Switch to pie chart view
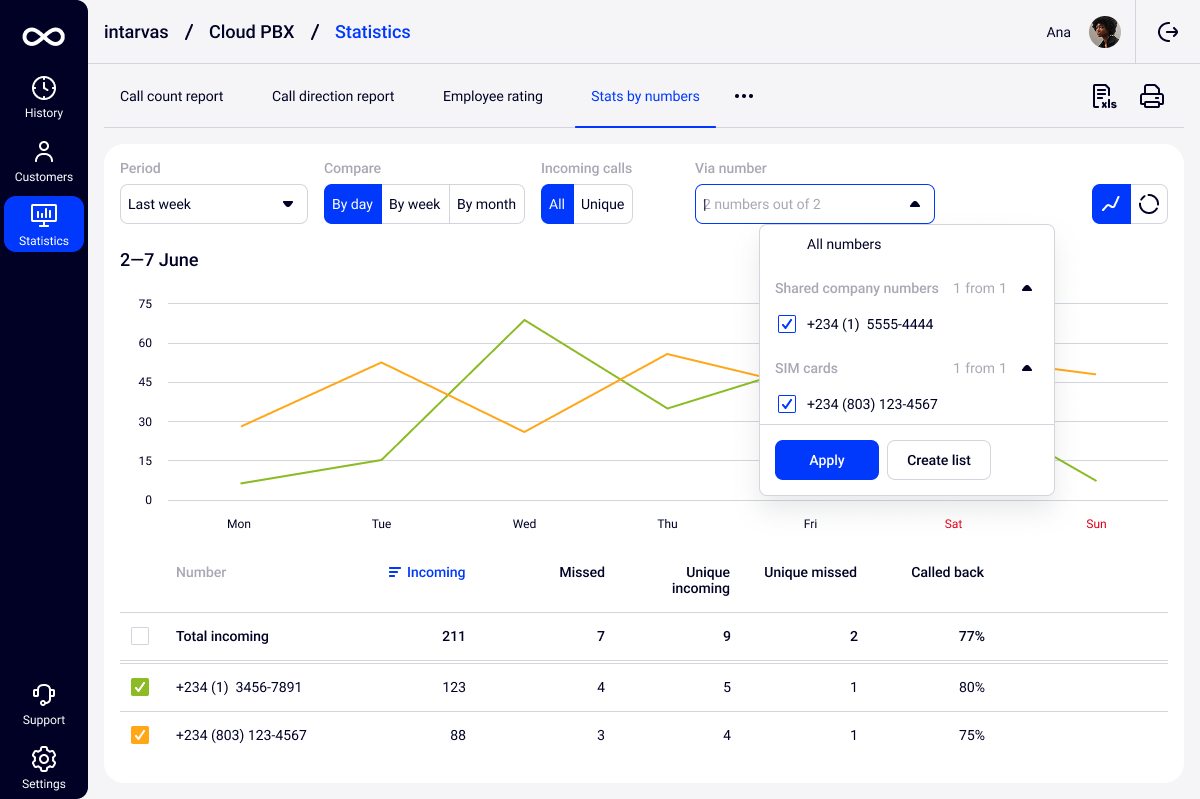 [1149, 204]
